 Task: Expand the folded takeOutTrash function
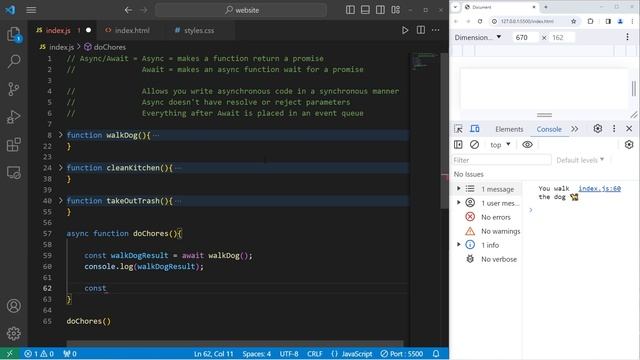coord(60,200)
